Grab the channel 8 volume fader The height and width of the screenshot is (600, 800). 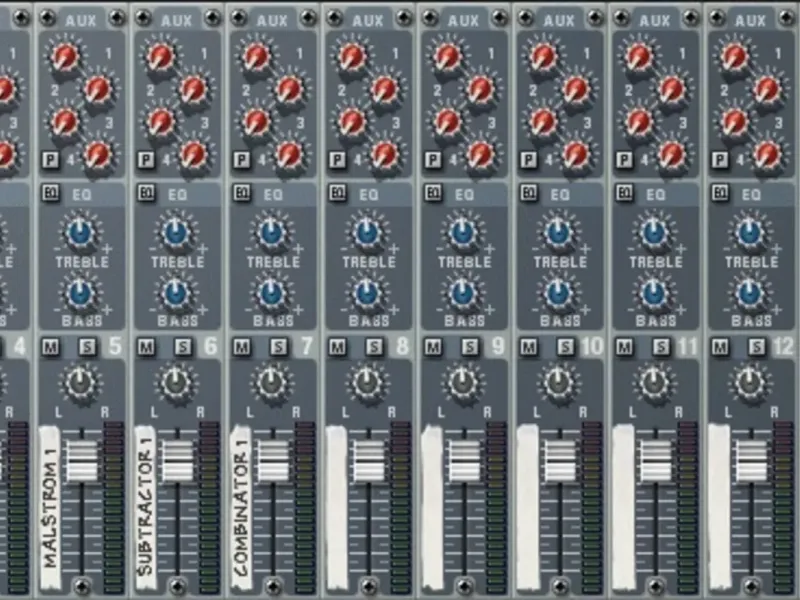[369, 461]
